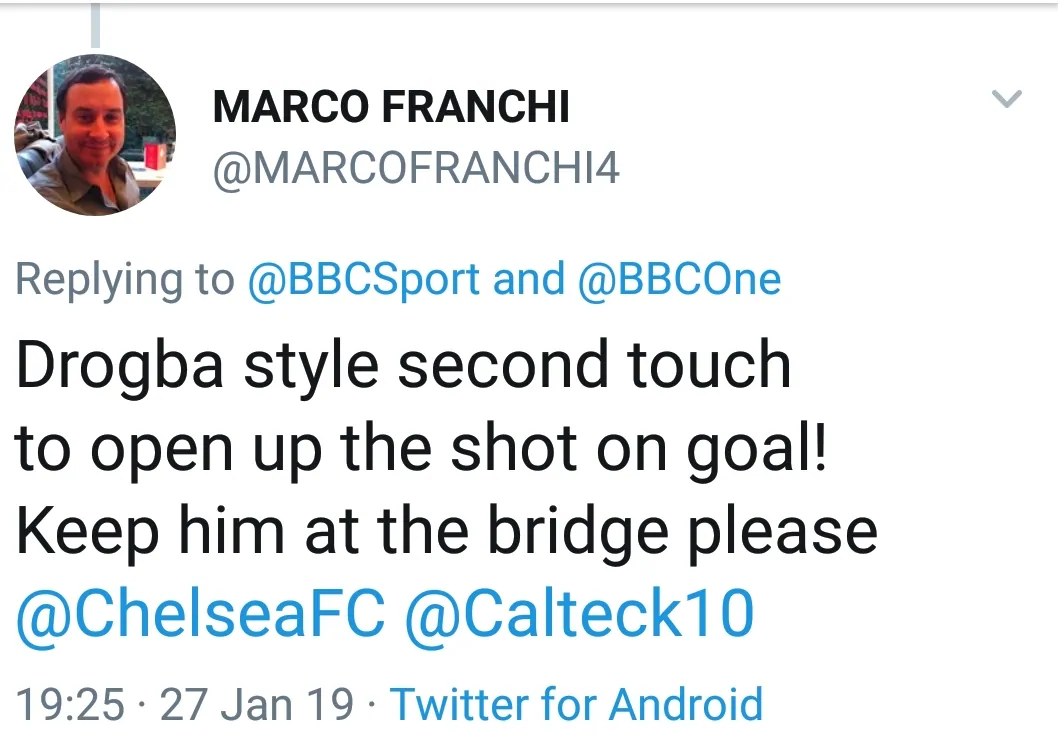Open the MARCO FRANCHI display name

click(x=391, y=108)
